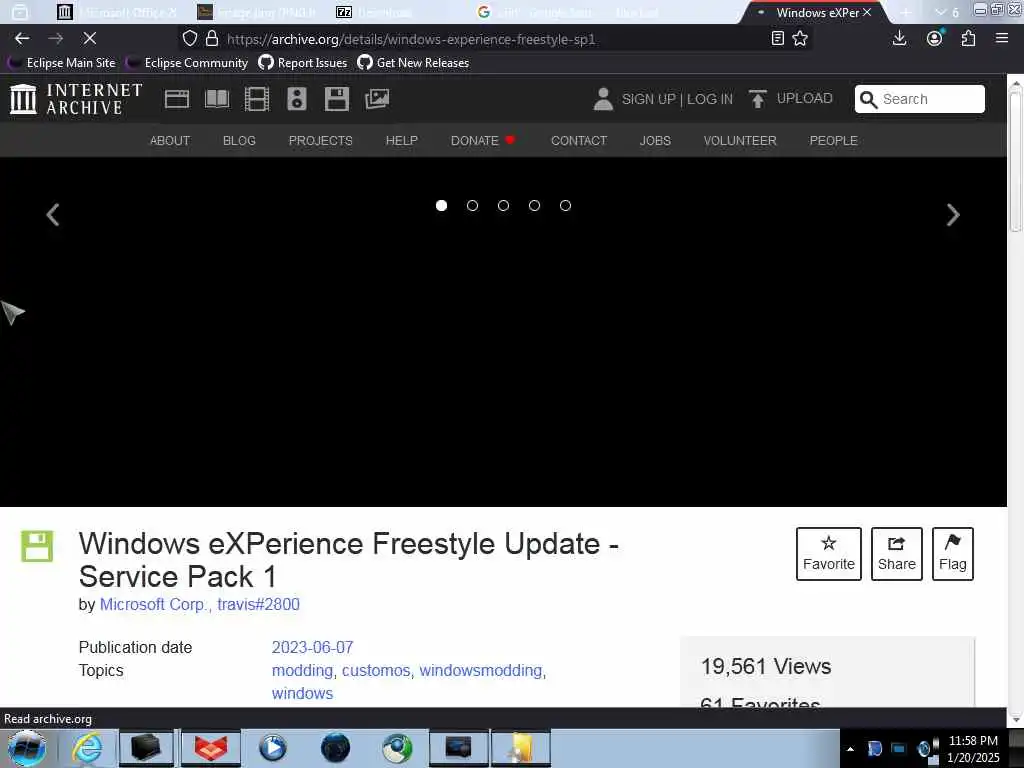This screenshot has height=768, width=1024.
Task: Open the Audio speaker icon
Action: (296, 99)
